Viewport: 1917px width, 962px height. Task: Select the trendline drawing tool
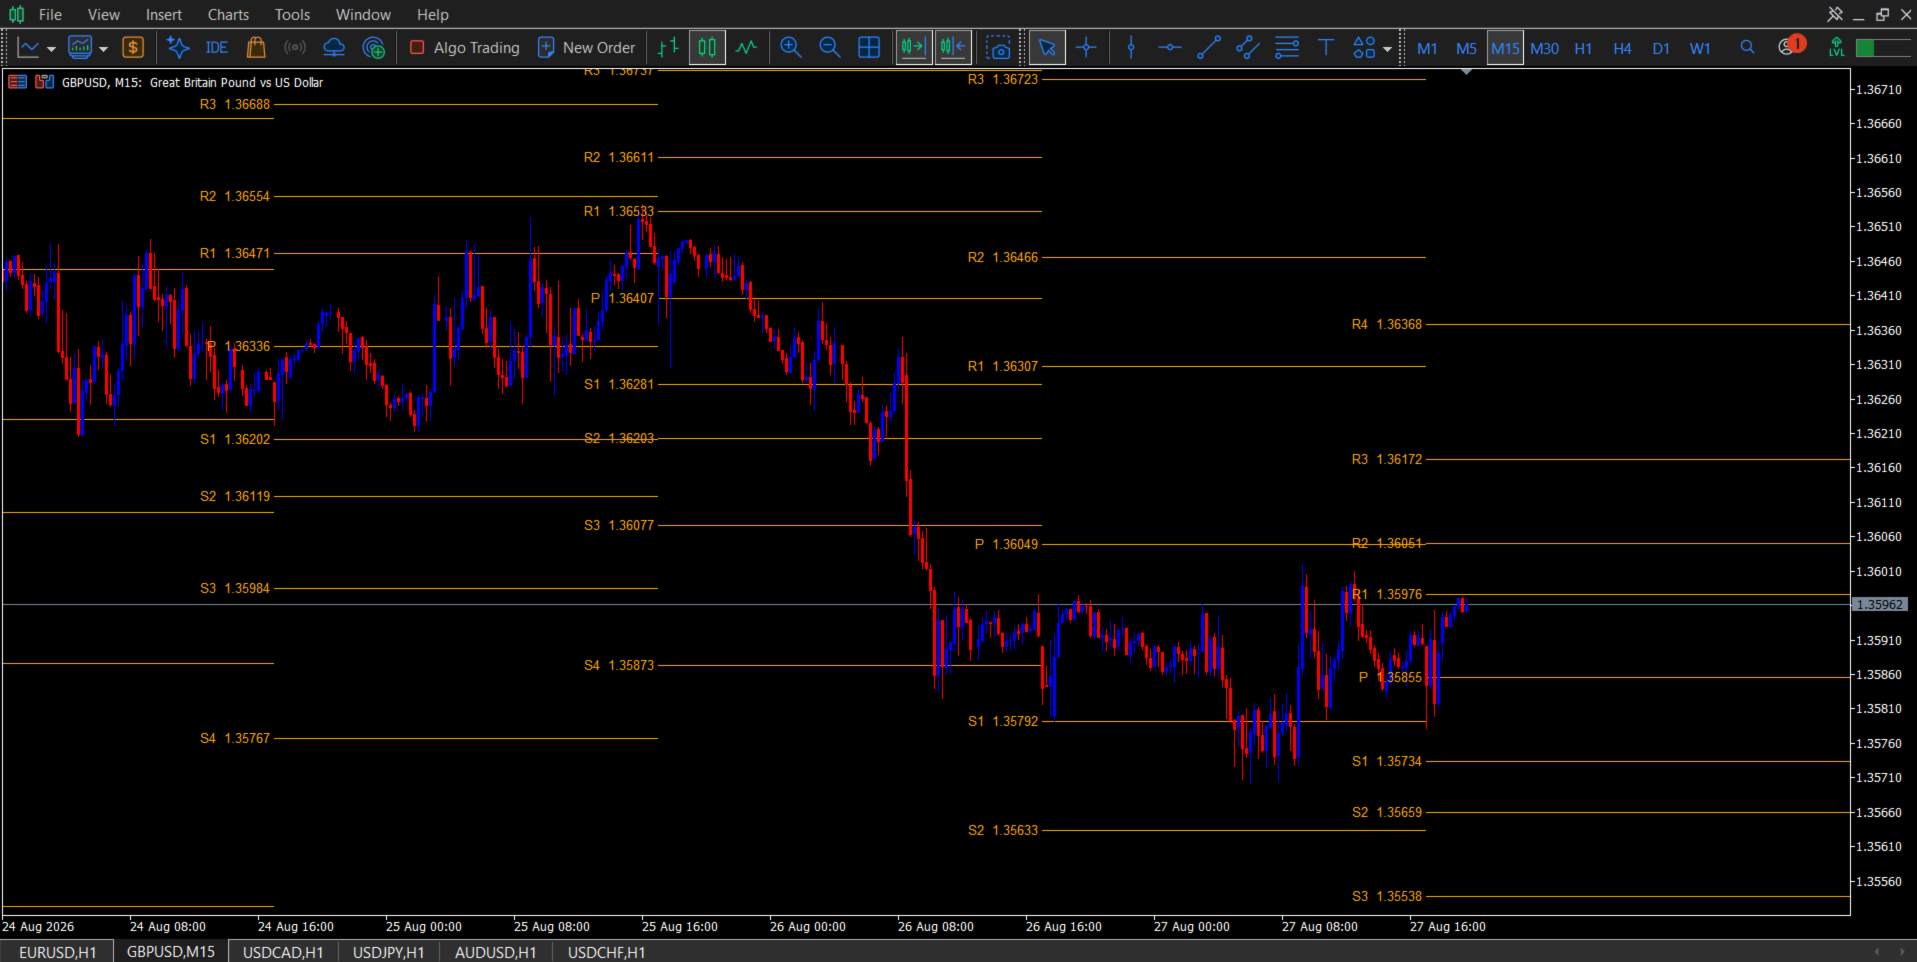click(1209, 47)
